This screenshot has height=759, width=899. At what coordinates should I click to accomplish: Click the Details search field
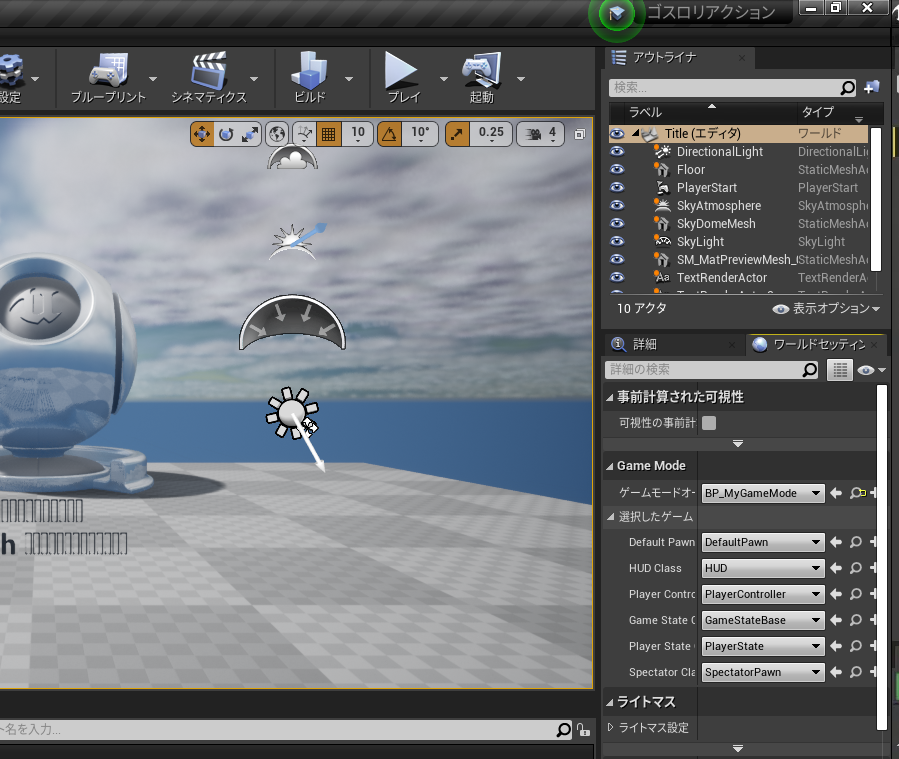[705, 370]
